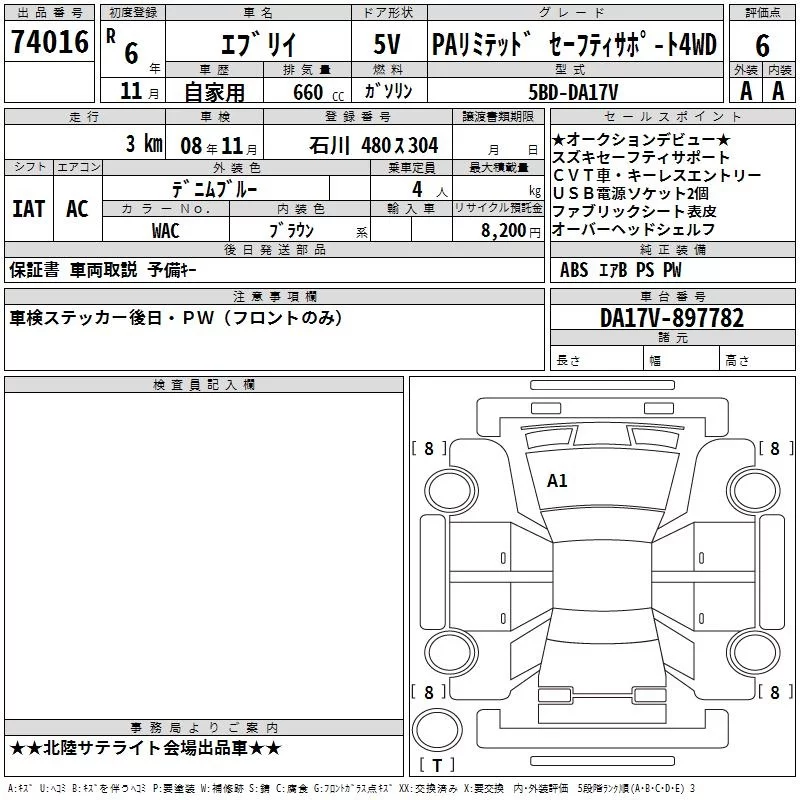Click the 検査員記入欄 header
This screenshot has height=800, width=800.
[x=204, y=385]
